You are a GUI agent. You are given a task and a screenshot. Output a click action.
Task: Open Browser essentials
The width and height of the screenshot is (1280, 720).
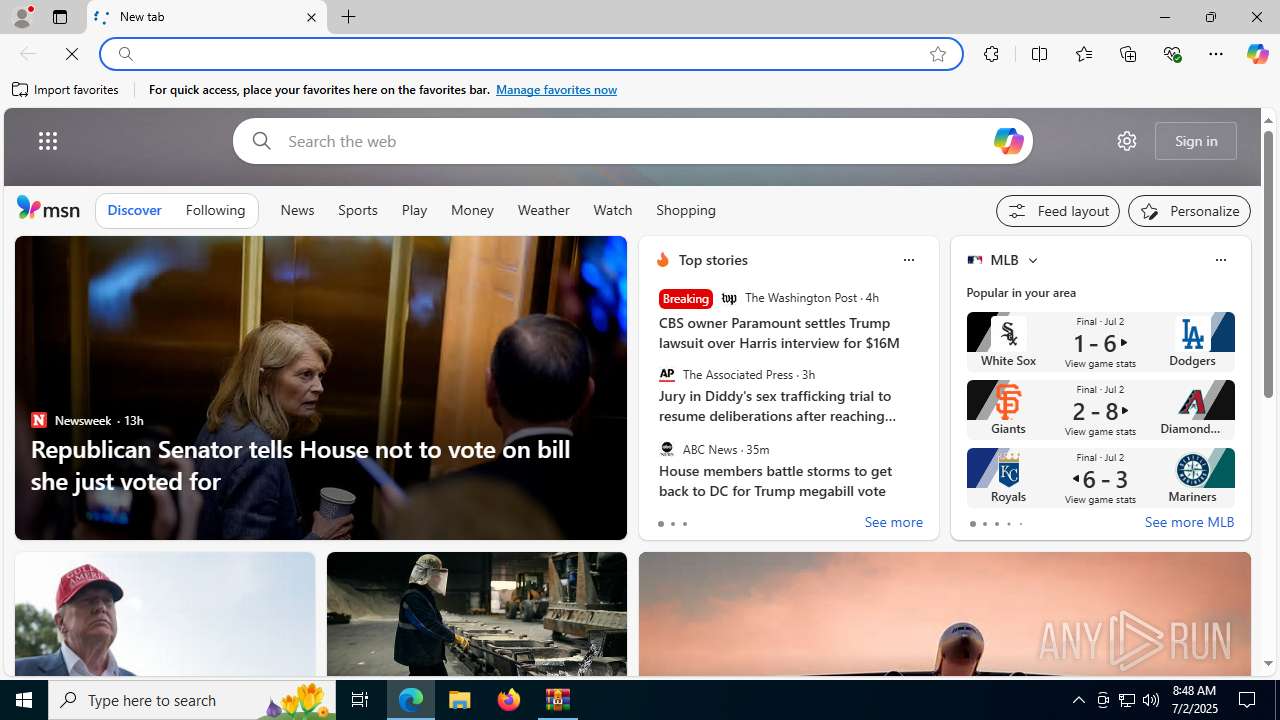(1172, 54)
